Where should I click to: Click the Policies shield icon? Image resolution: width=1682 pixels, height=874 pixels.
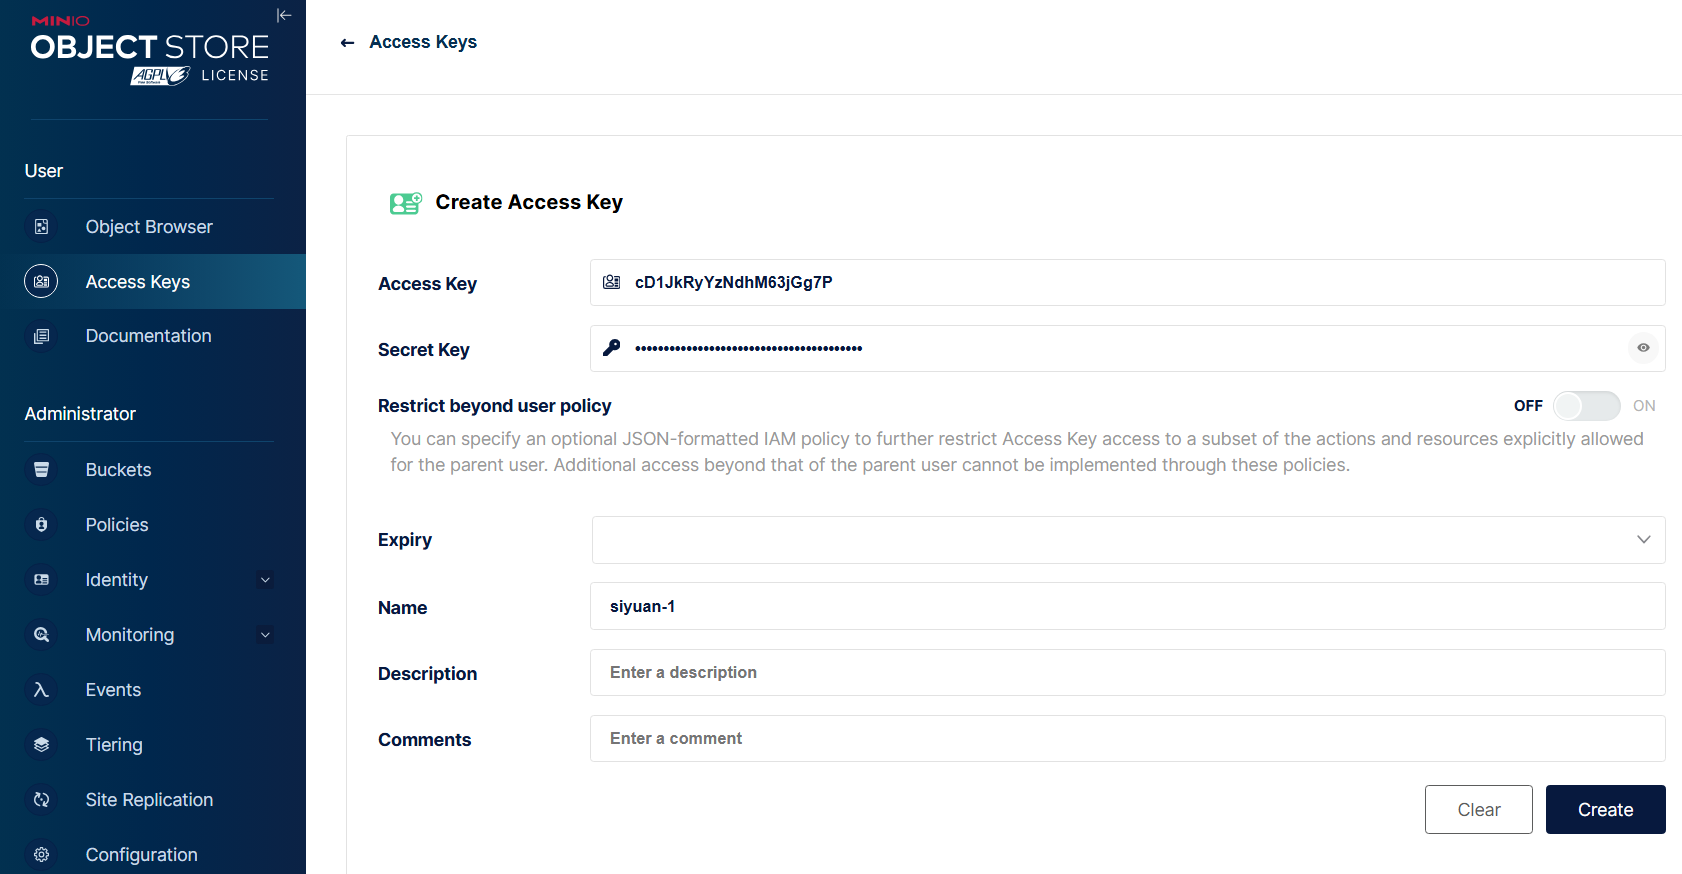41,525
